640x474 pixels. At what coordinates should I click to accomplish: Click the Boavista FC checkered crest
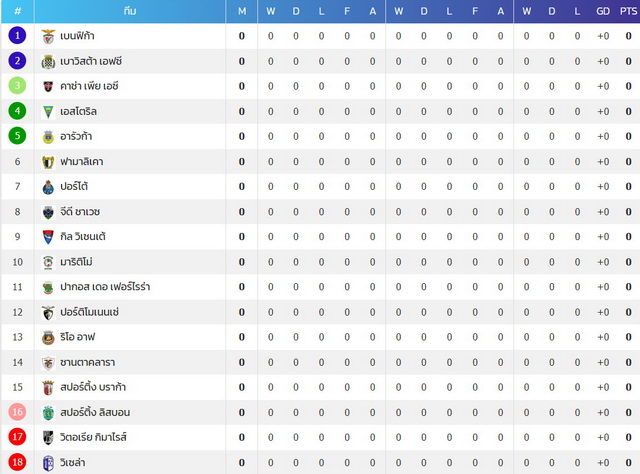click(x=48, y=62)
